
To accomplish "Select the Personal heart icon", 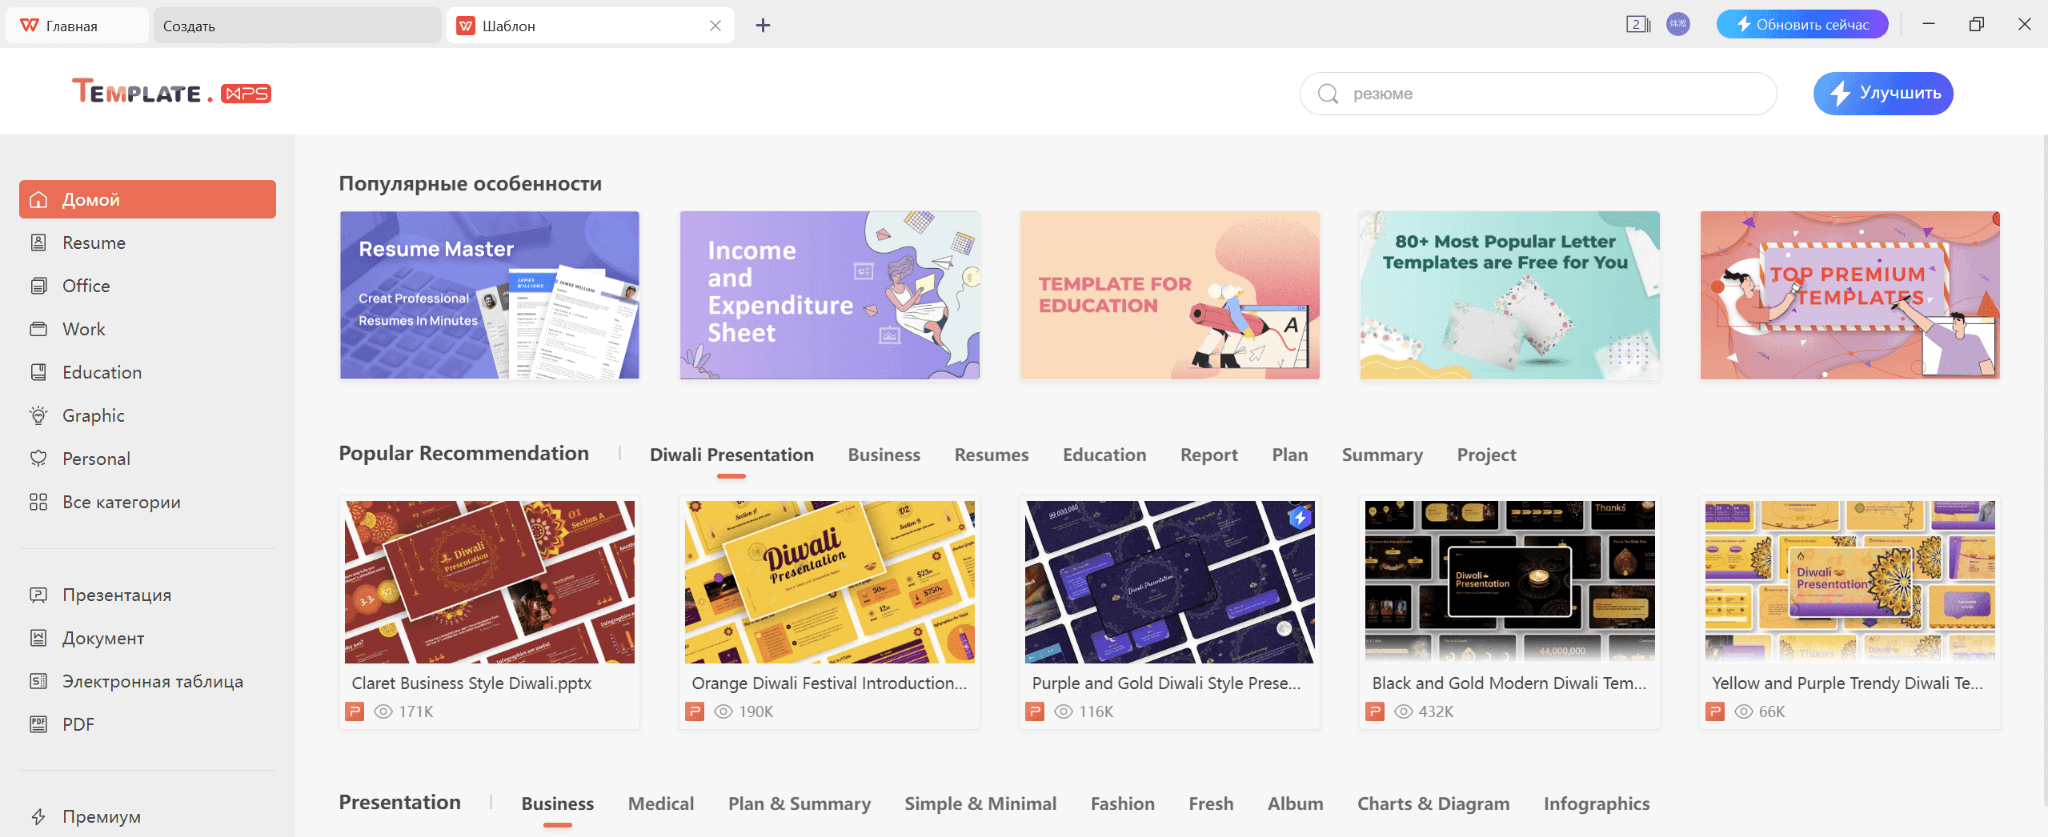I will pos(38,459).
